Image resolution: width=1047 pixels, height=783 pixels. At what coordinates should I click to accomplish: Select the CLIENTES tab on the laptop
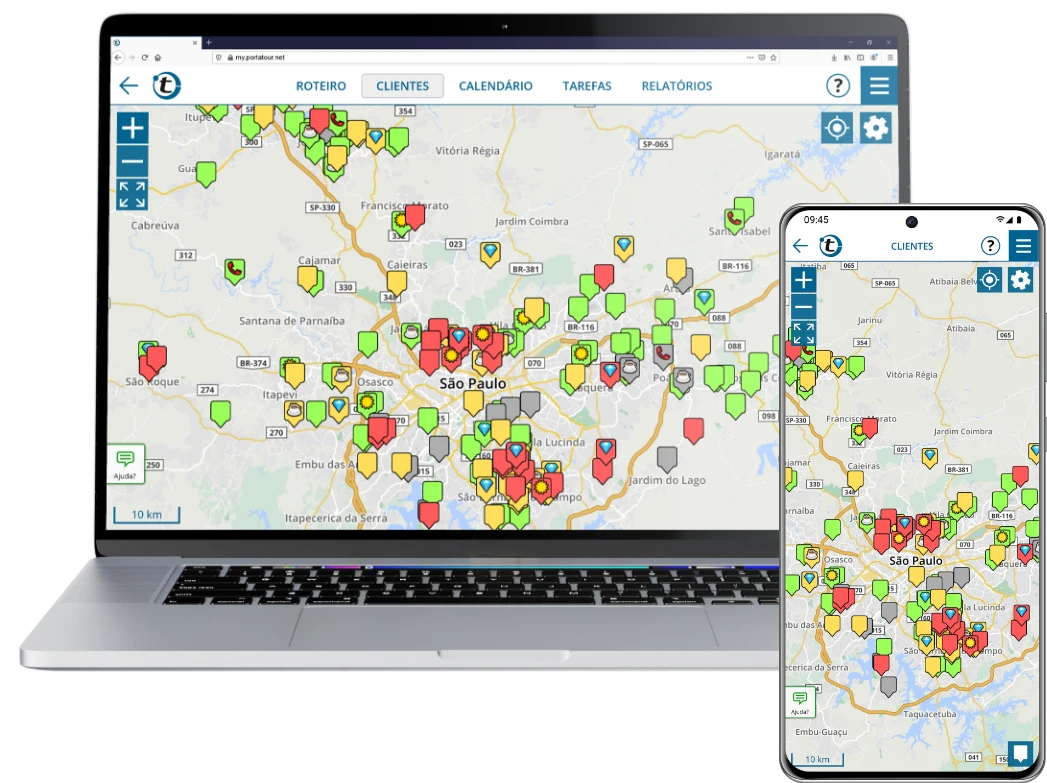pos(403,86)
